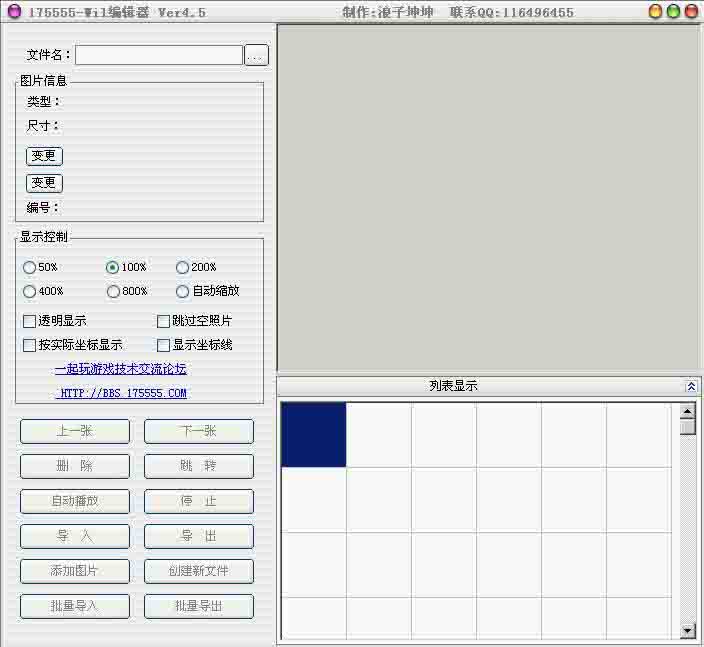Visit the HTTP://BBS.175555.COM link

[121, 393]
